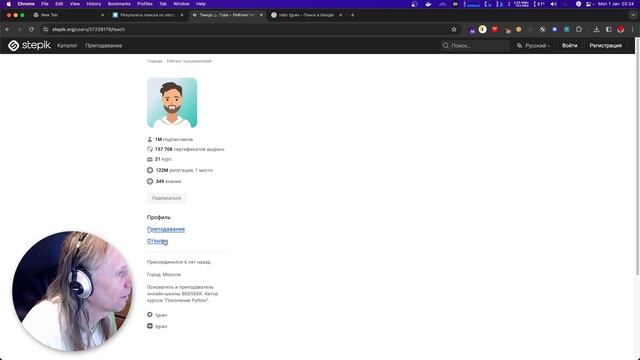Click the knowledge circle icon
Viewport: 640px width, 360px height.
[150, 181]
